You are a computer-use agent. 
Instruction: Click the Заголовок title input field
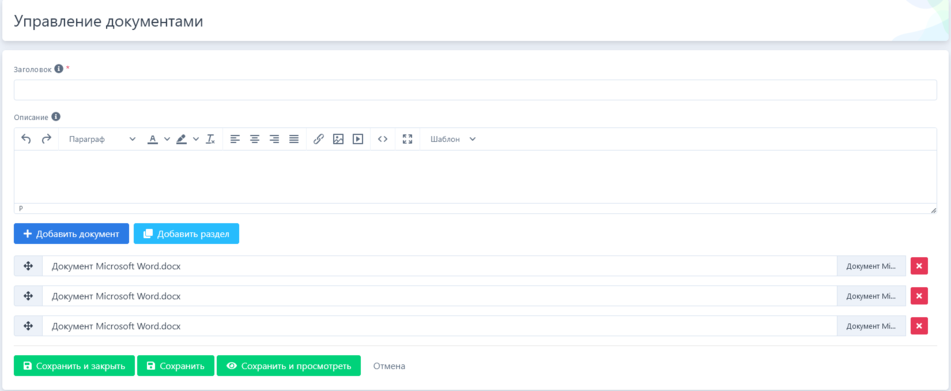pyautogui.click(x=476, y=90)
